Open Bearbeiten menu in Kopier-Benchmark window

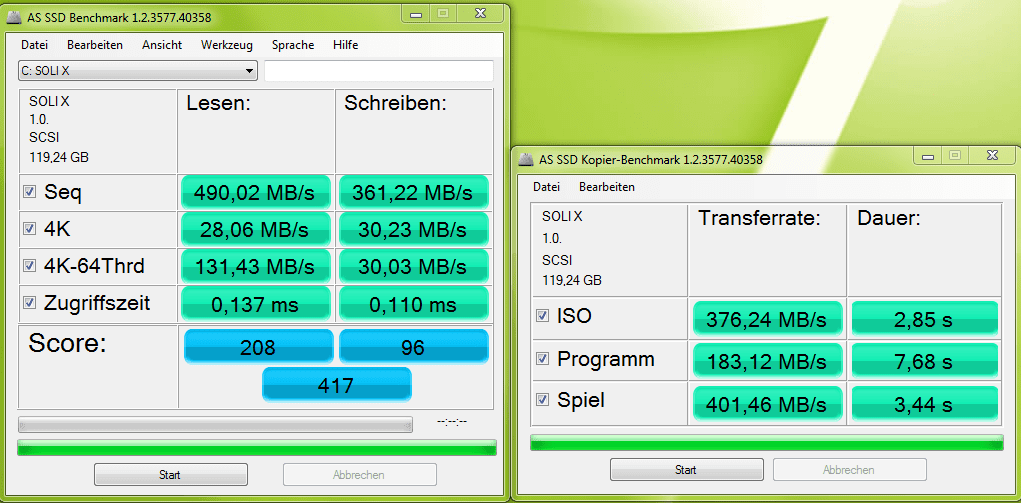[607, 187]
